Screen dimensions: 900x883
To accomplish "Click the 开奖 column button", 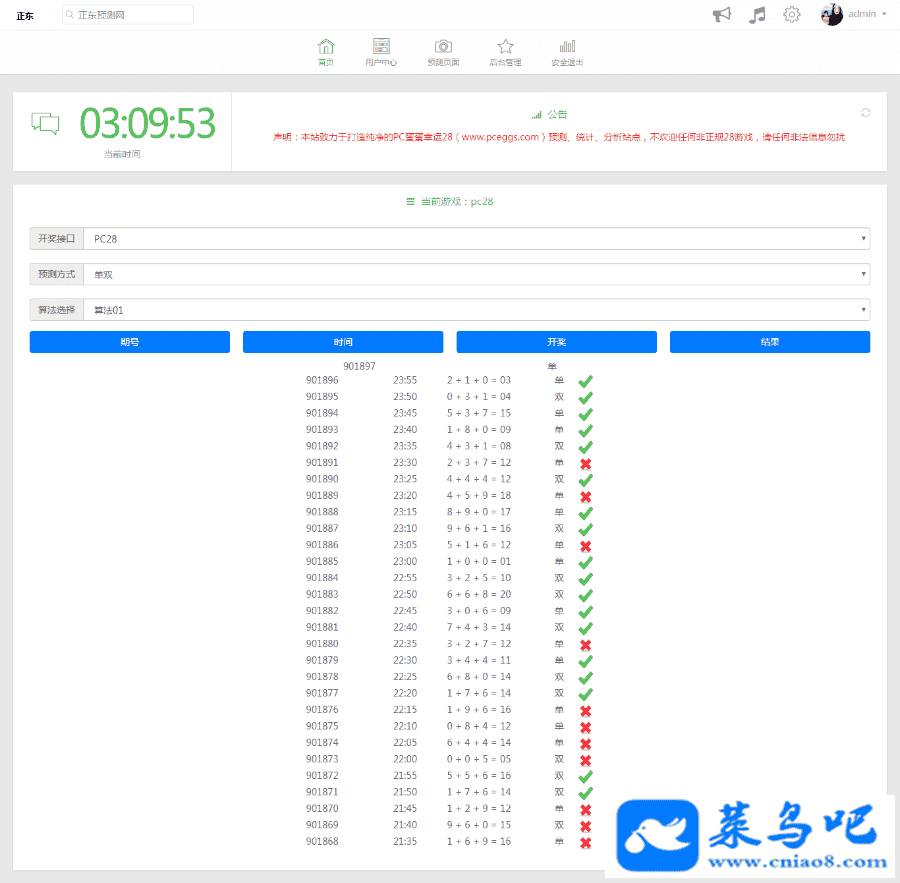I will pyautogui.click(x=556, y=342).
